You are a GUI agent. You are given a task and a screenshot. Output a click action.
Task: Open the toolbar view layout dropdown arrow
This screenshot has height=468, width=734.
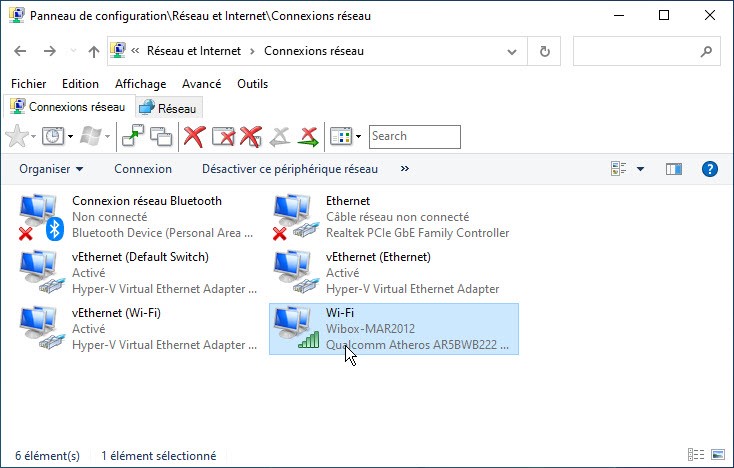click(359, 137)
